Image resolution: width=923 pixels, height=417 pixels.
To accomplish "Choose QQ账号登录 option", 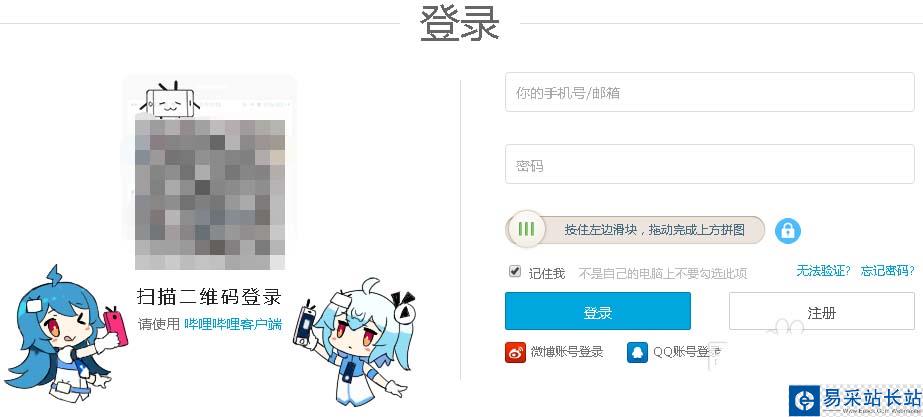I will click(686, 352).
